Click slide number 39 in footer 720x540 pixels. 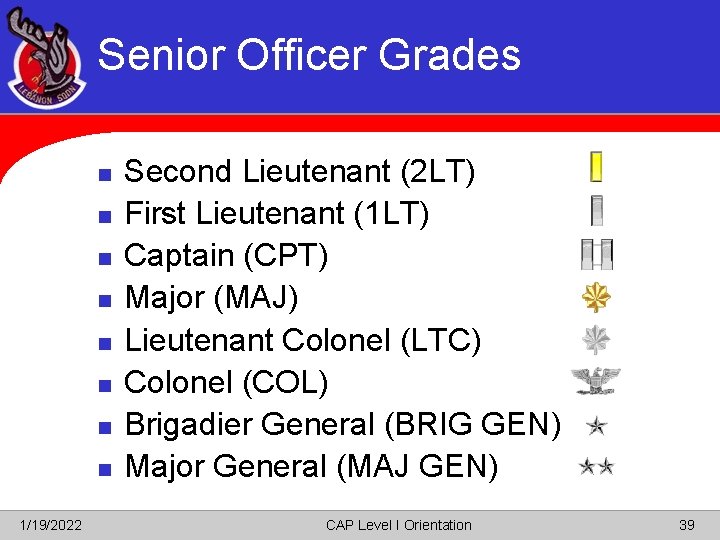tap(686, 525)
